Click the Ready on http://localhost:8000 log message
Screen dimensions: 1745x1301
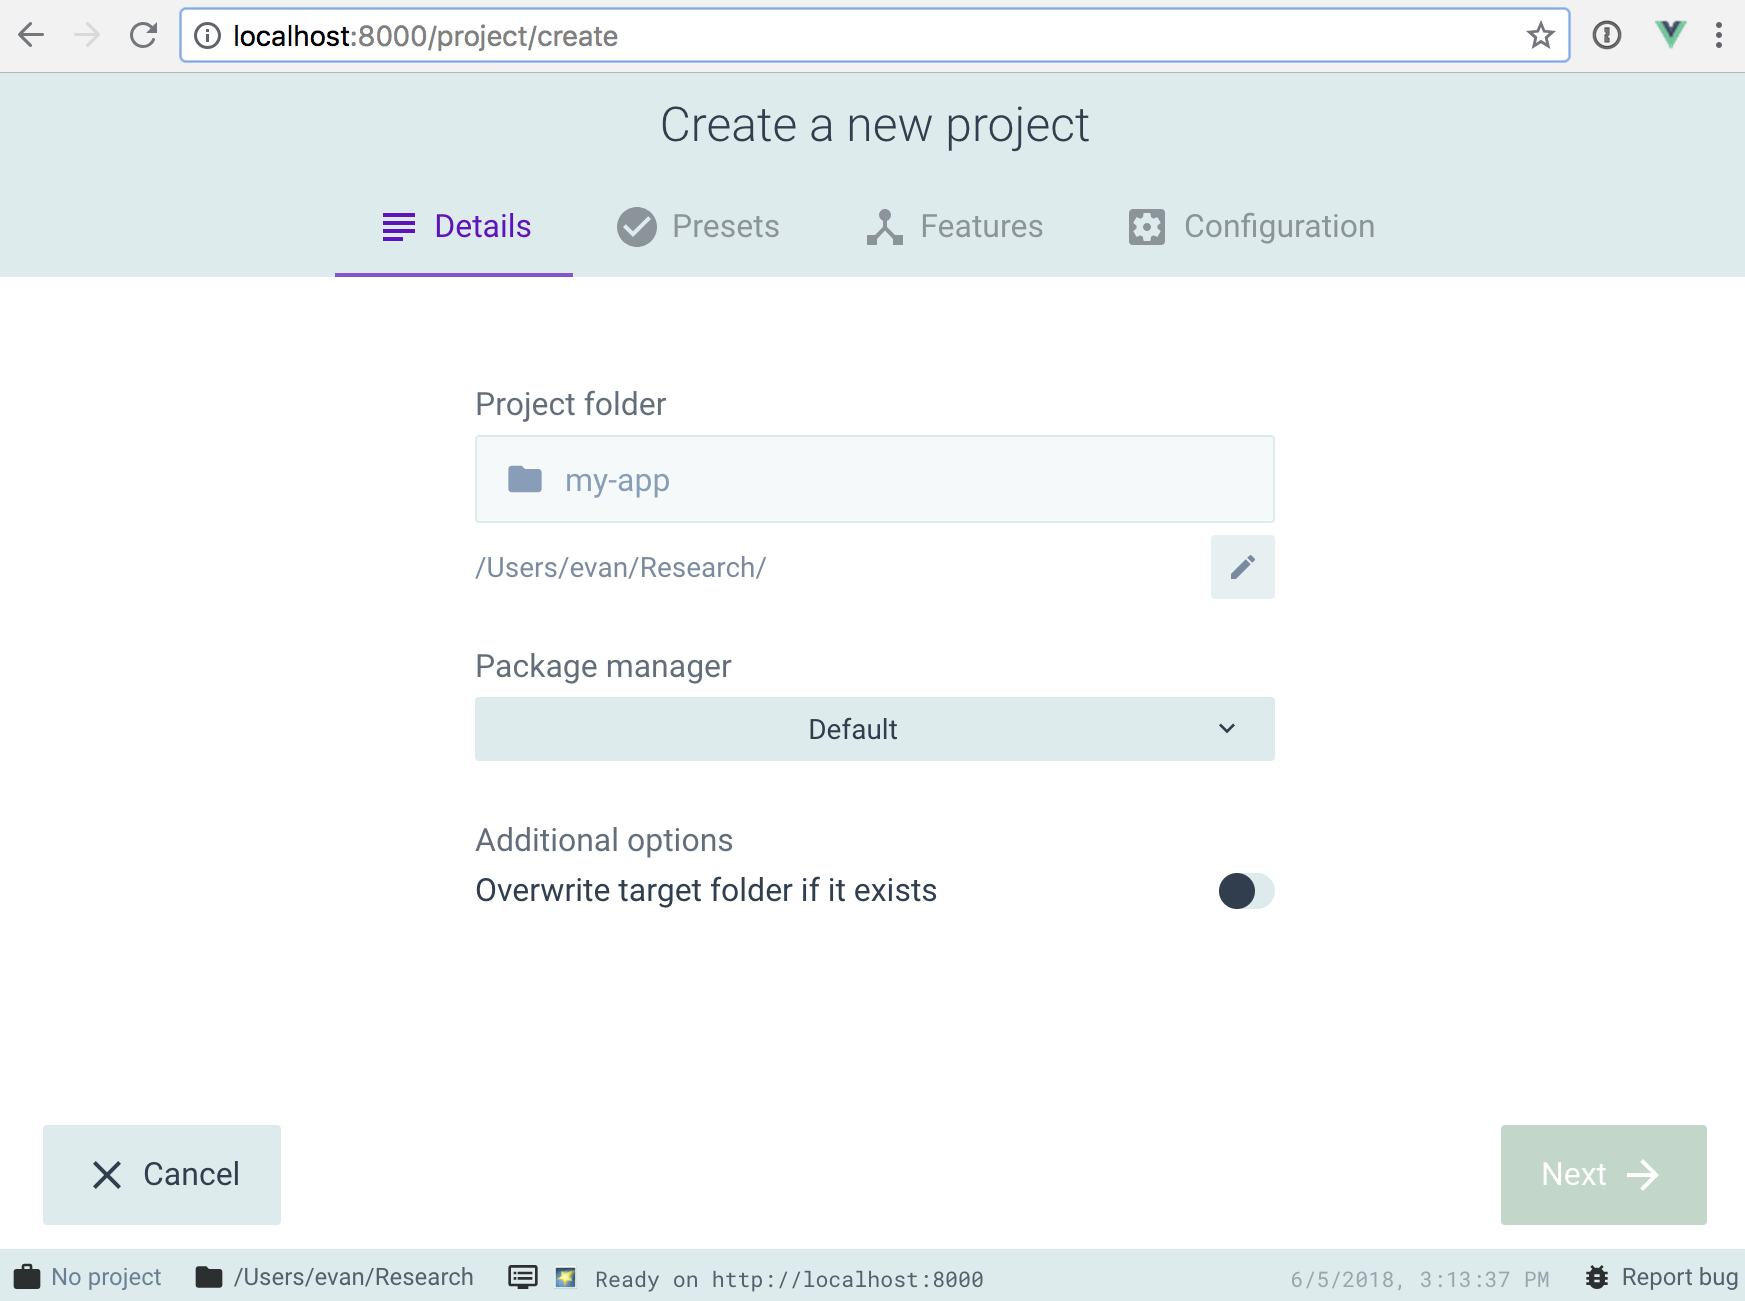pos(789,1279)
